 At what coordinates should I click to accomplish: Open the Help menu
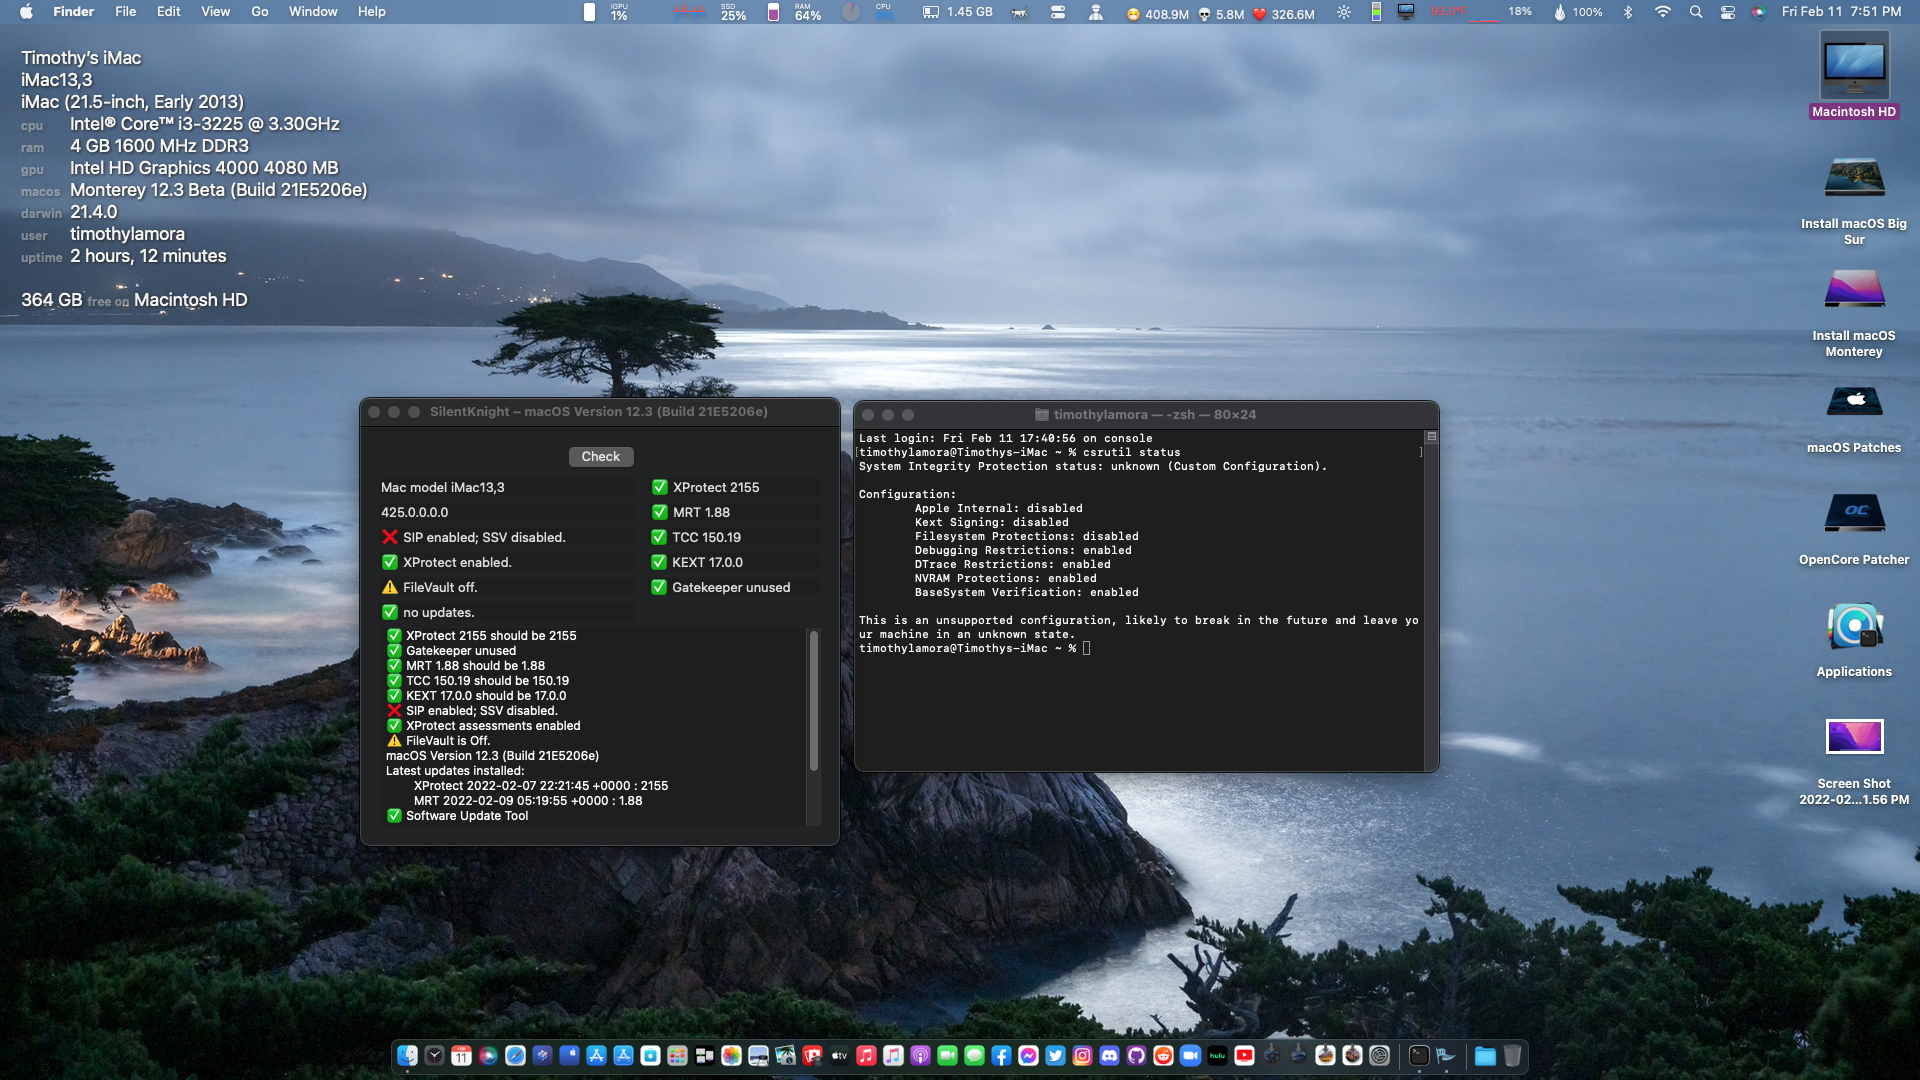coord(371,12)
